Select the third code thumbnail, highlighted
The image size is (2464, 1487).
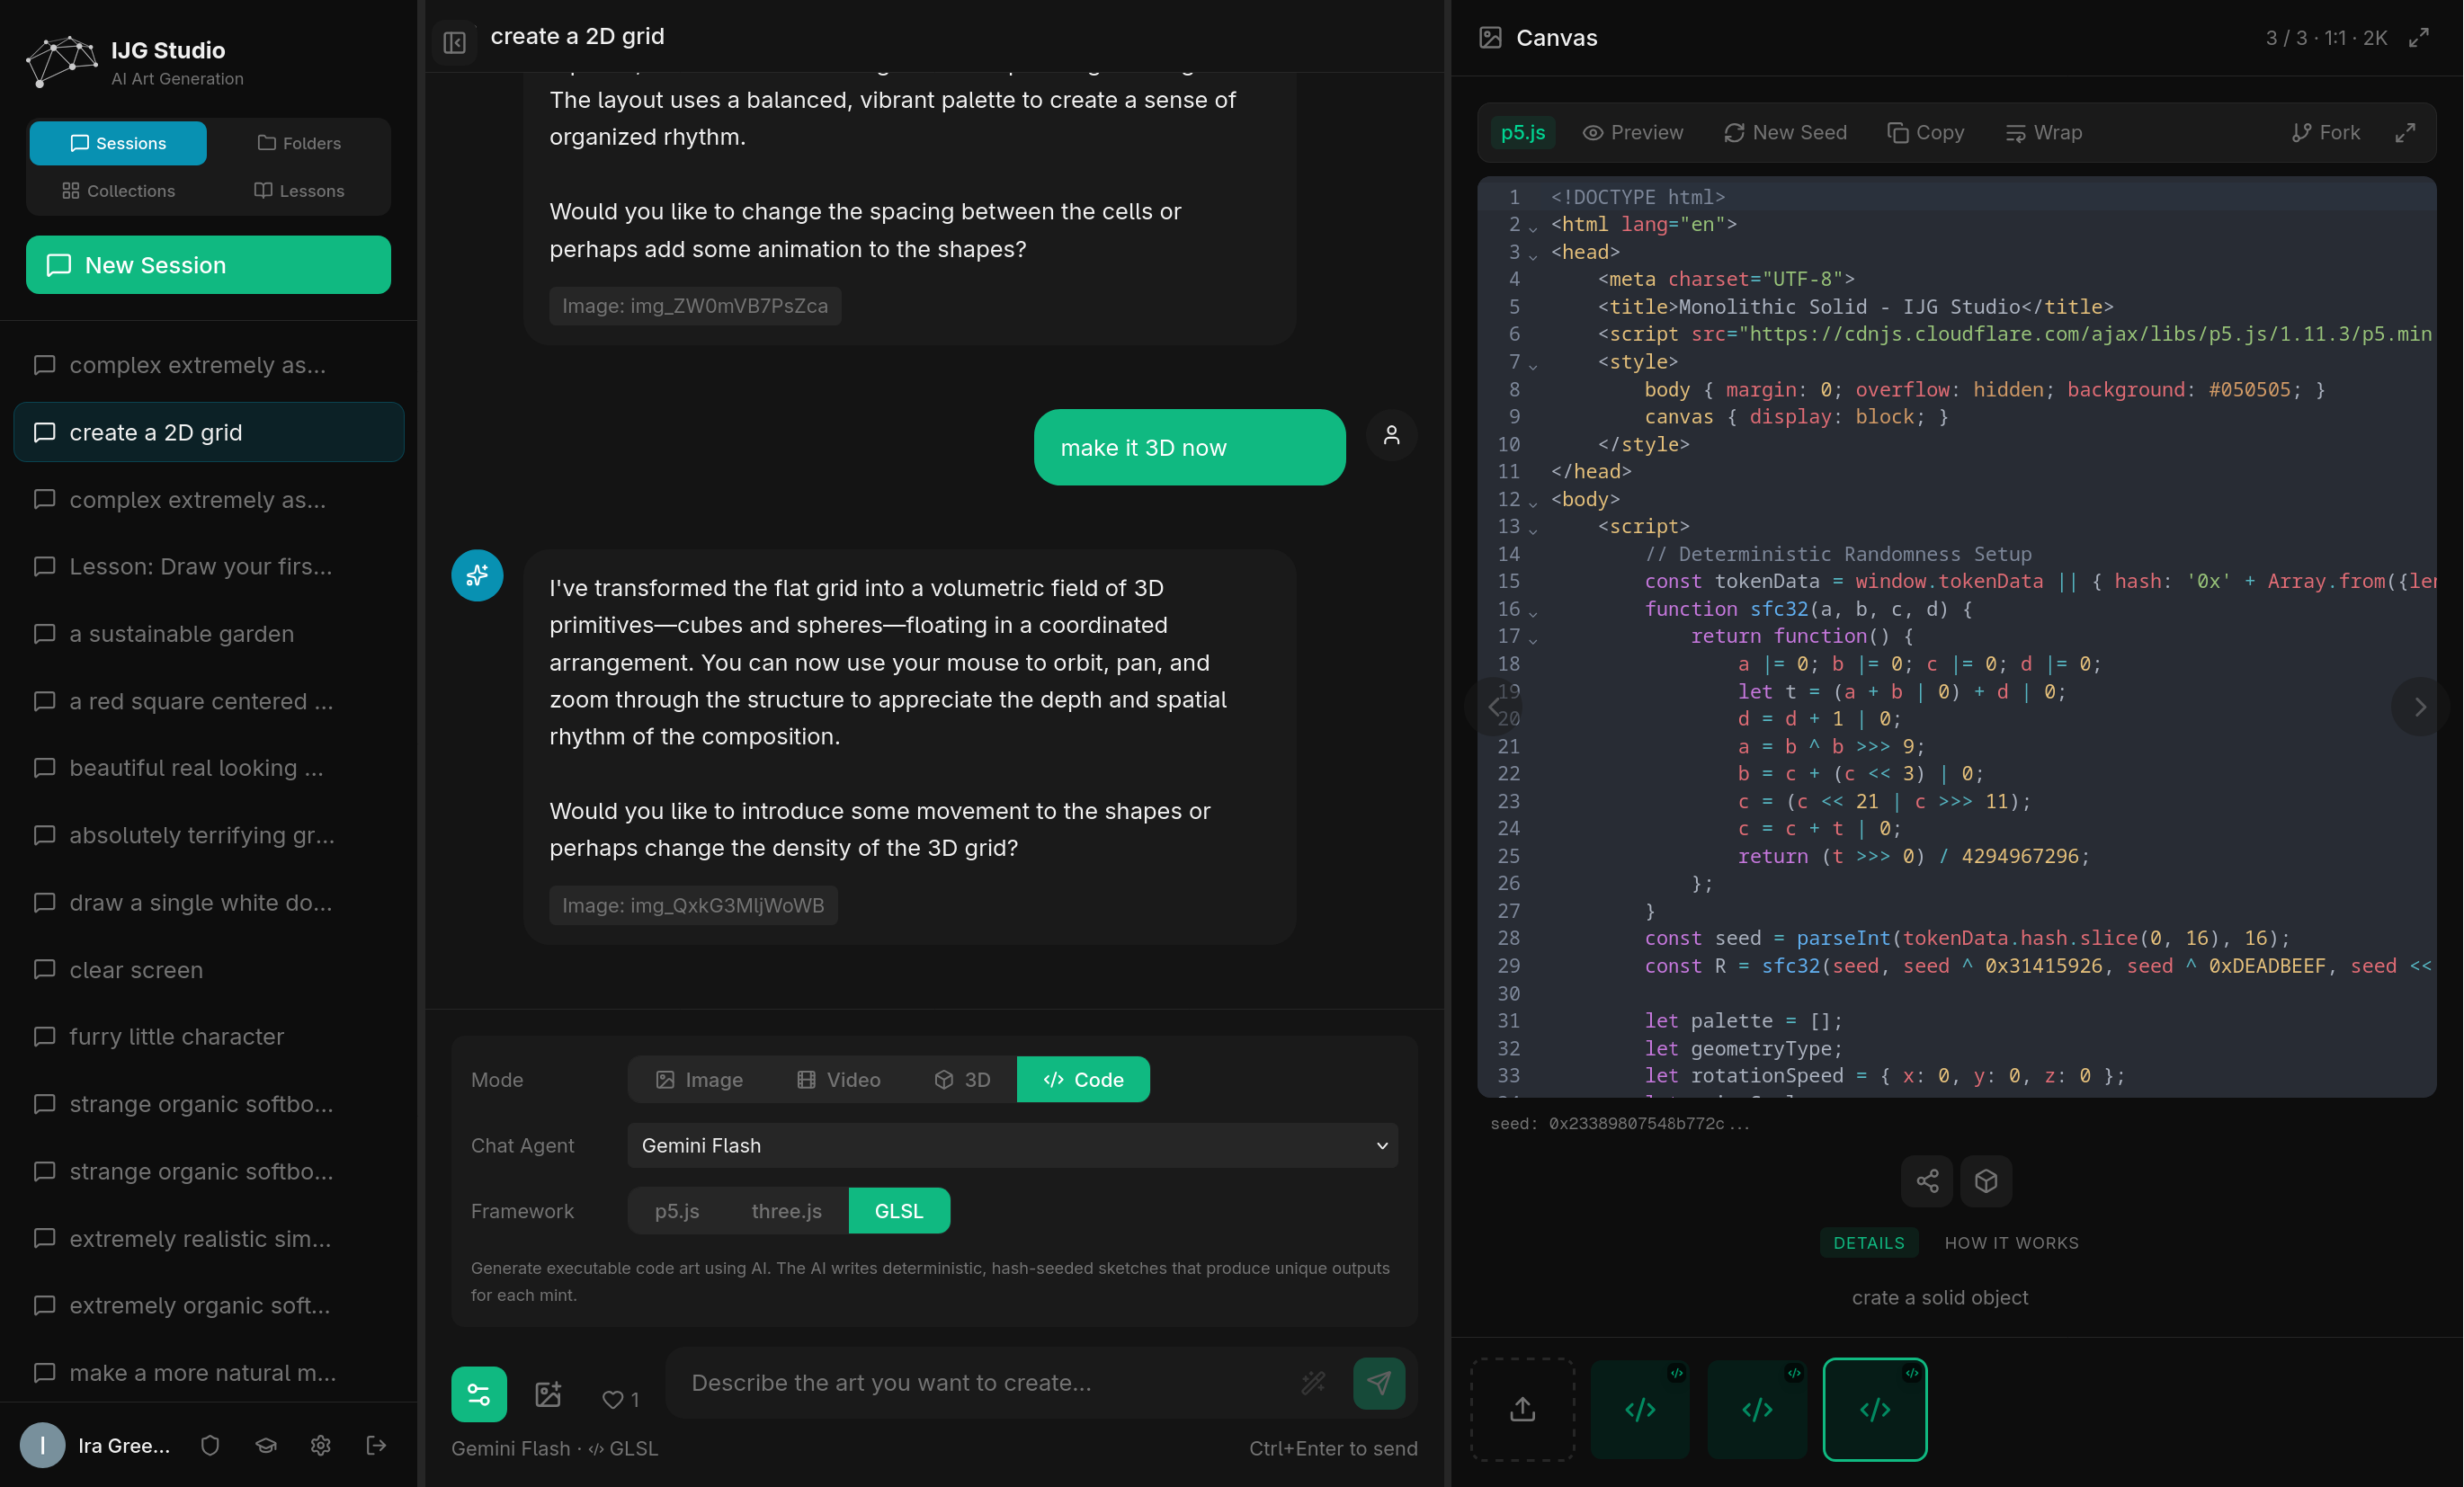1875,1409
